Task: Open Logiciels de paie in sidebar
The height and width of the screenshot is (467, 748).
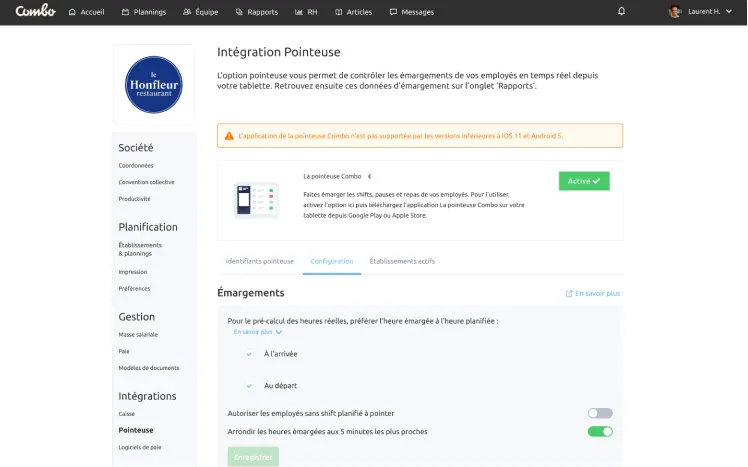Action: (140, 447)
